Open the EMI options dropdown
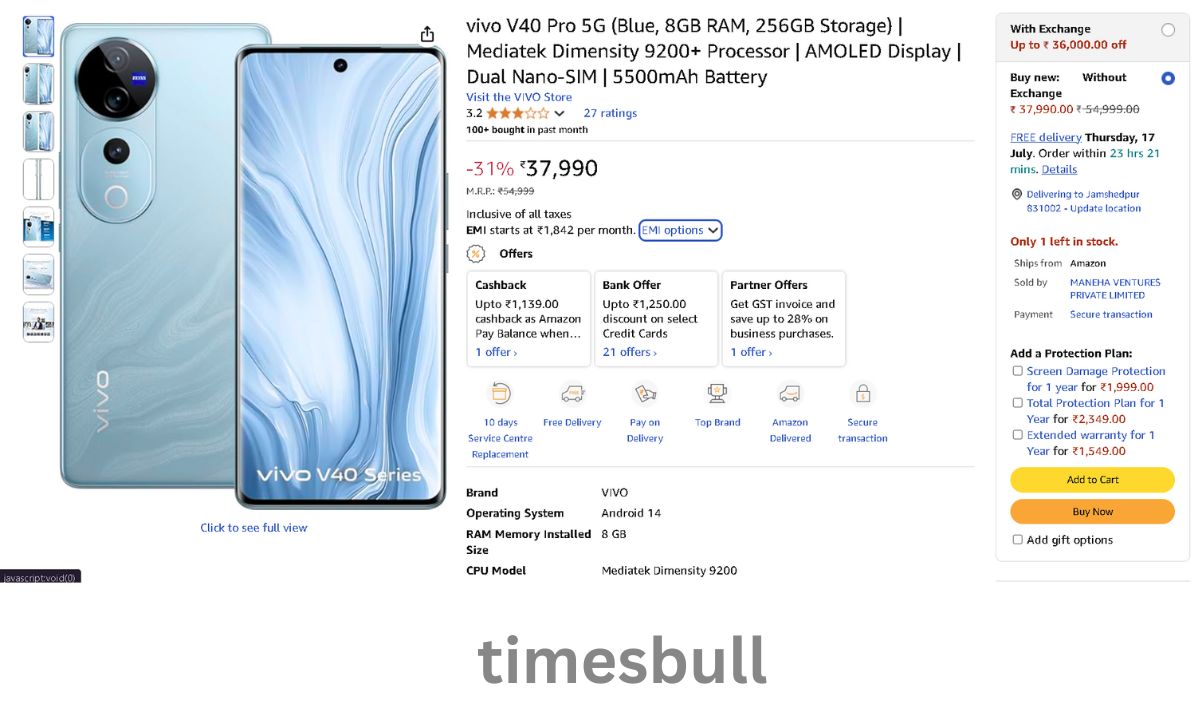Image resolution: width=1200 pixels, height=720 pixels. pyautogui.click(x=680, y=230)
